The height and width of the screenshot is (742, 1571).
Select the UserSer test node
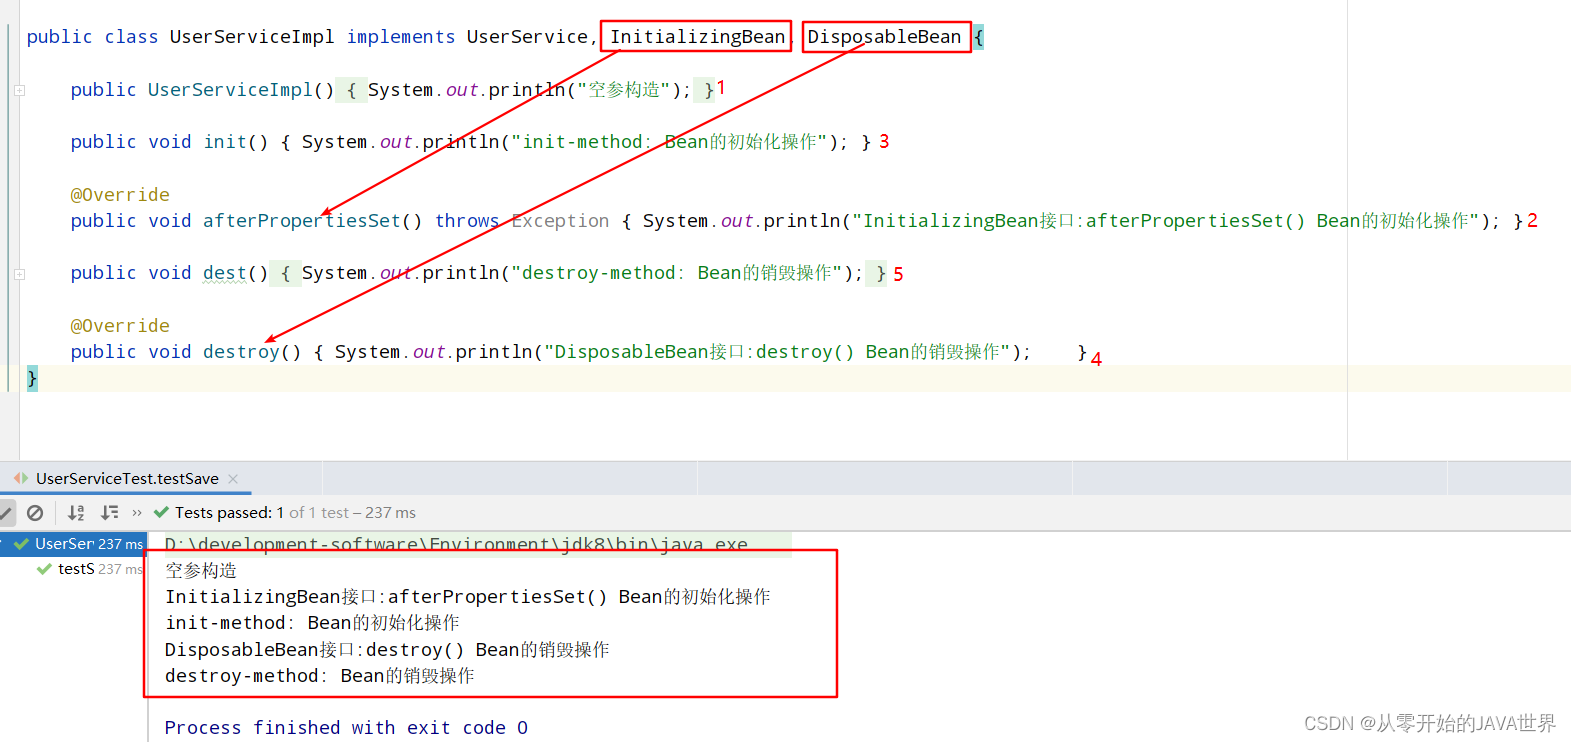coord(74,544)
